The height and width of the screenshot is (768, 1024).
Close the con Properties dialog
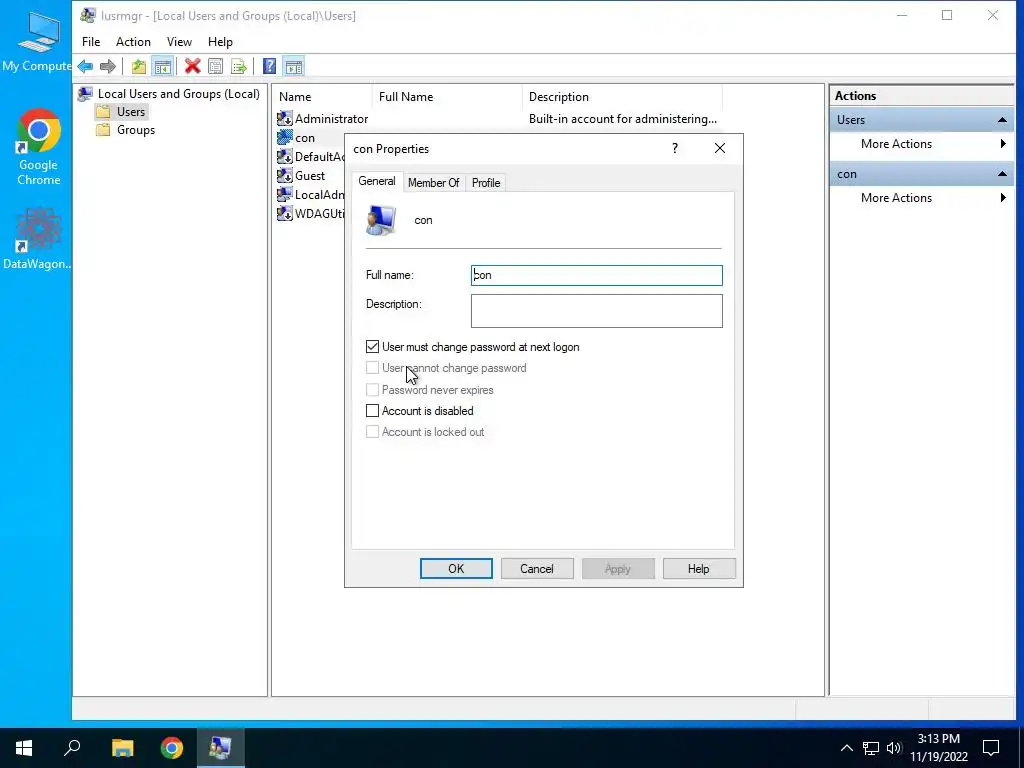(720, 148)
